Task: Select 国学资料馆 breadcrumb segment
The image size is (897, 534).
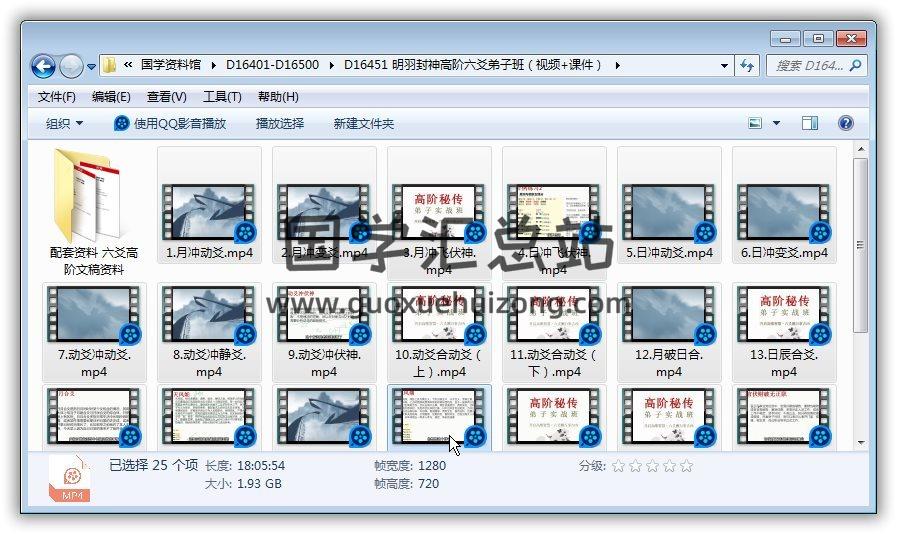Action: point(170,65)
